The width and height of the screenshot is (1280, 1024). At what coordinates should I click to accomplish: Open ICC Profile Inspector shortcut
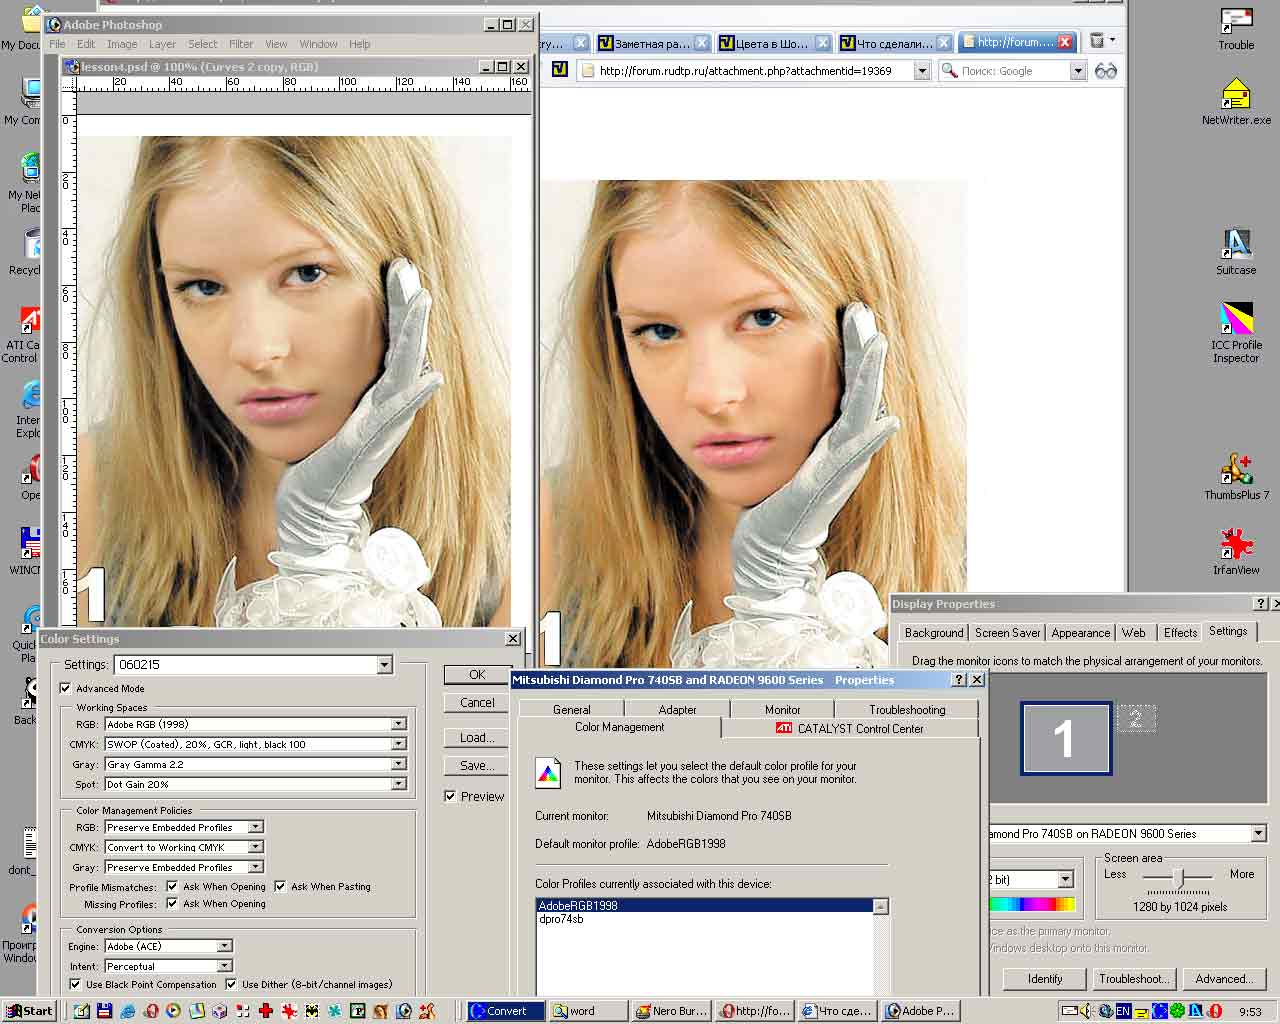1236,333
